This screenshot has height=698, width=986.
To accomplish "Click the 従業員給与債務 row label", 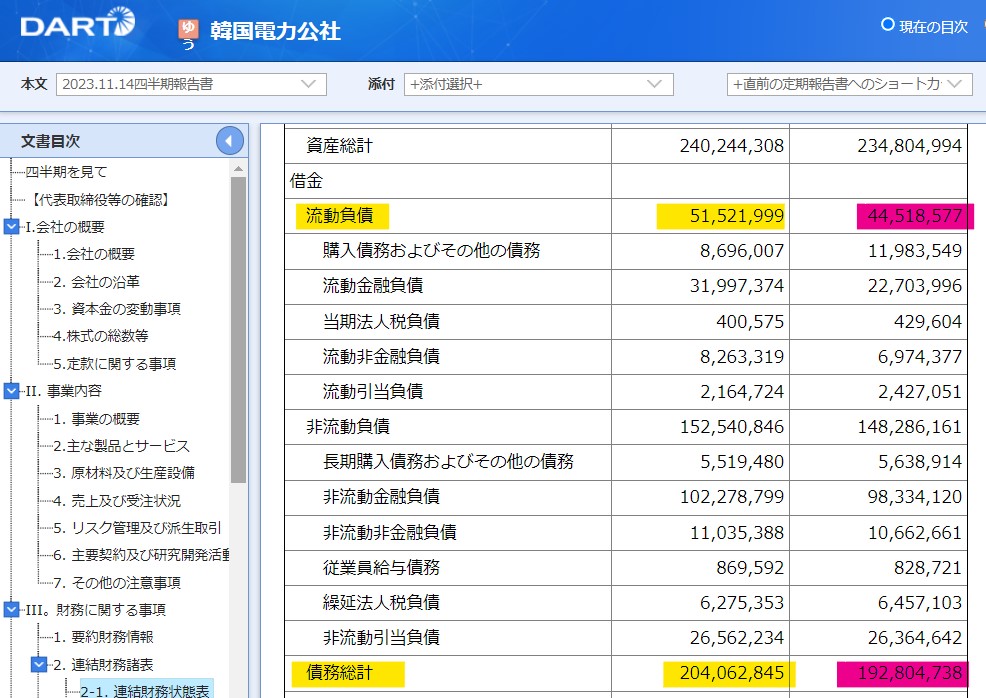I will [x=381, y=567].
